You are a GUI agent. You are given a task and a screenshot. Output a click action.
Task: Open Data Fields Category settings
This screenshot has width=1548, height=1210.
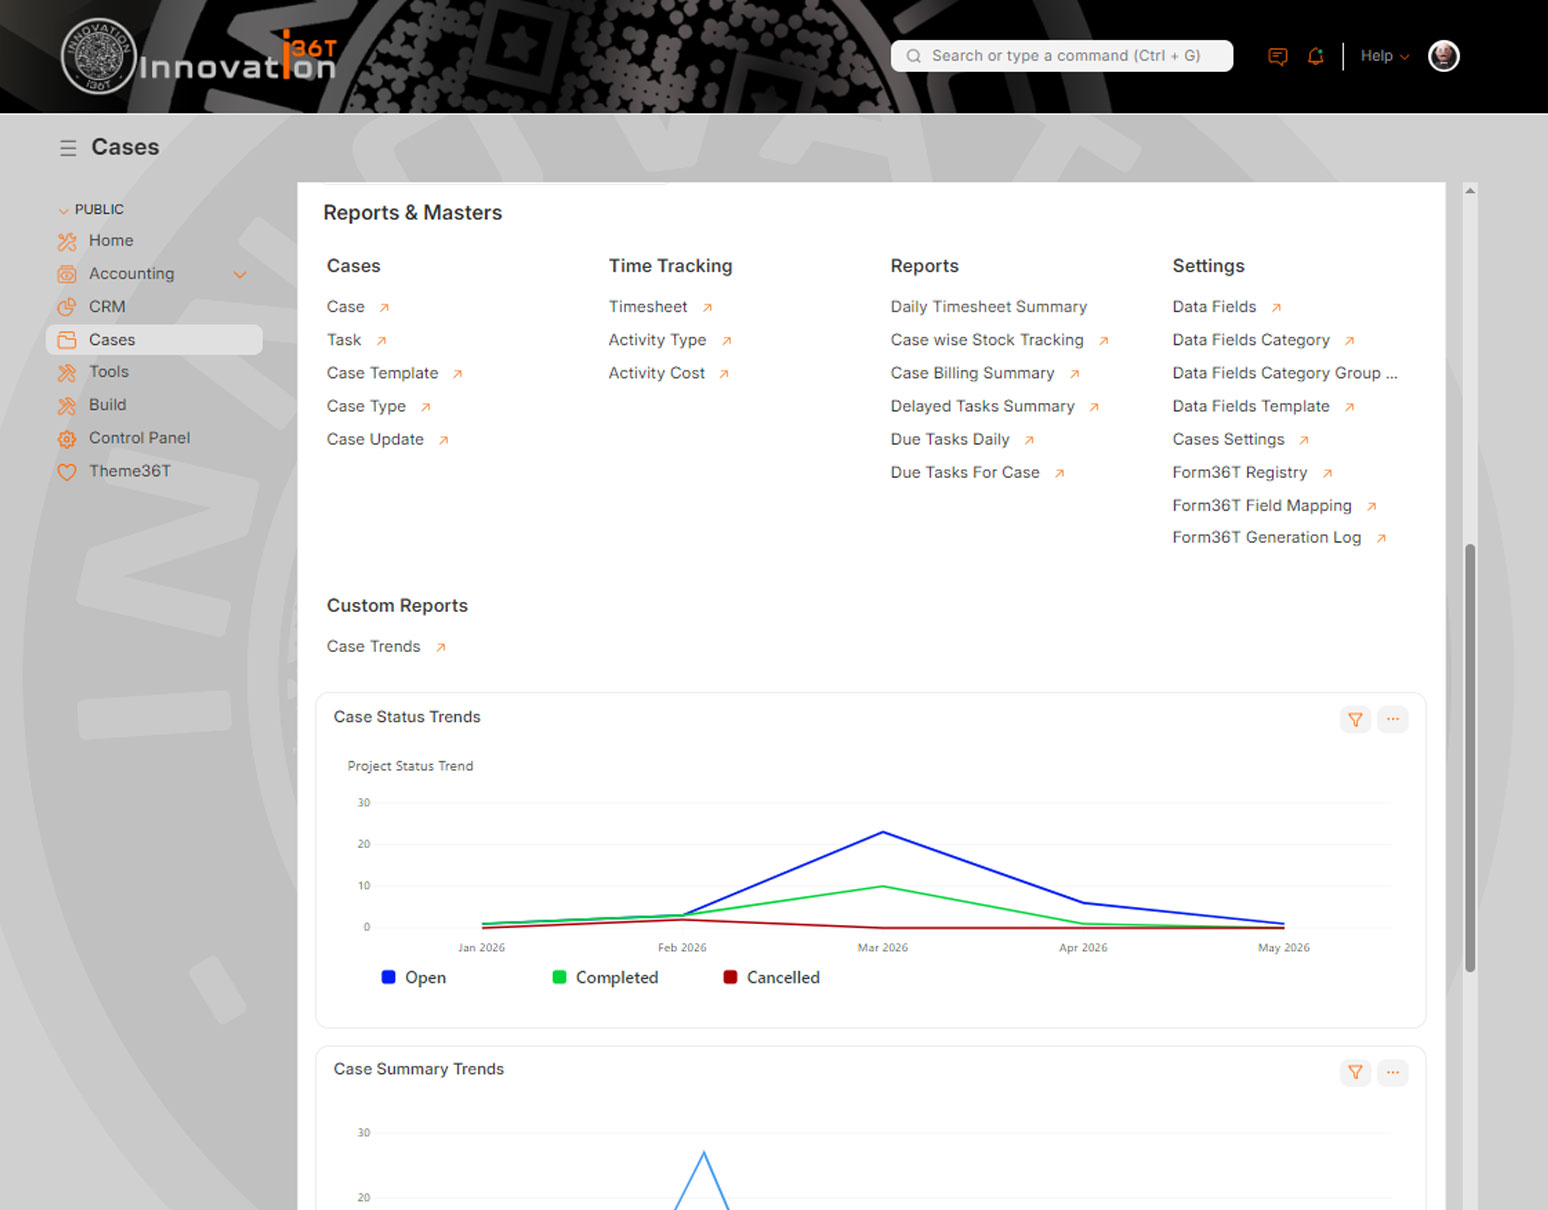click(x=1251, y=340)
